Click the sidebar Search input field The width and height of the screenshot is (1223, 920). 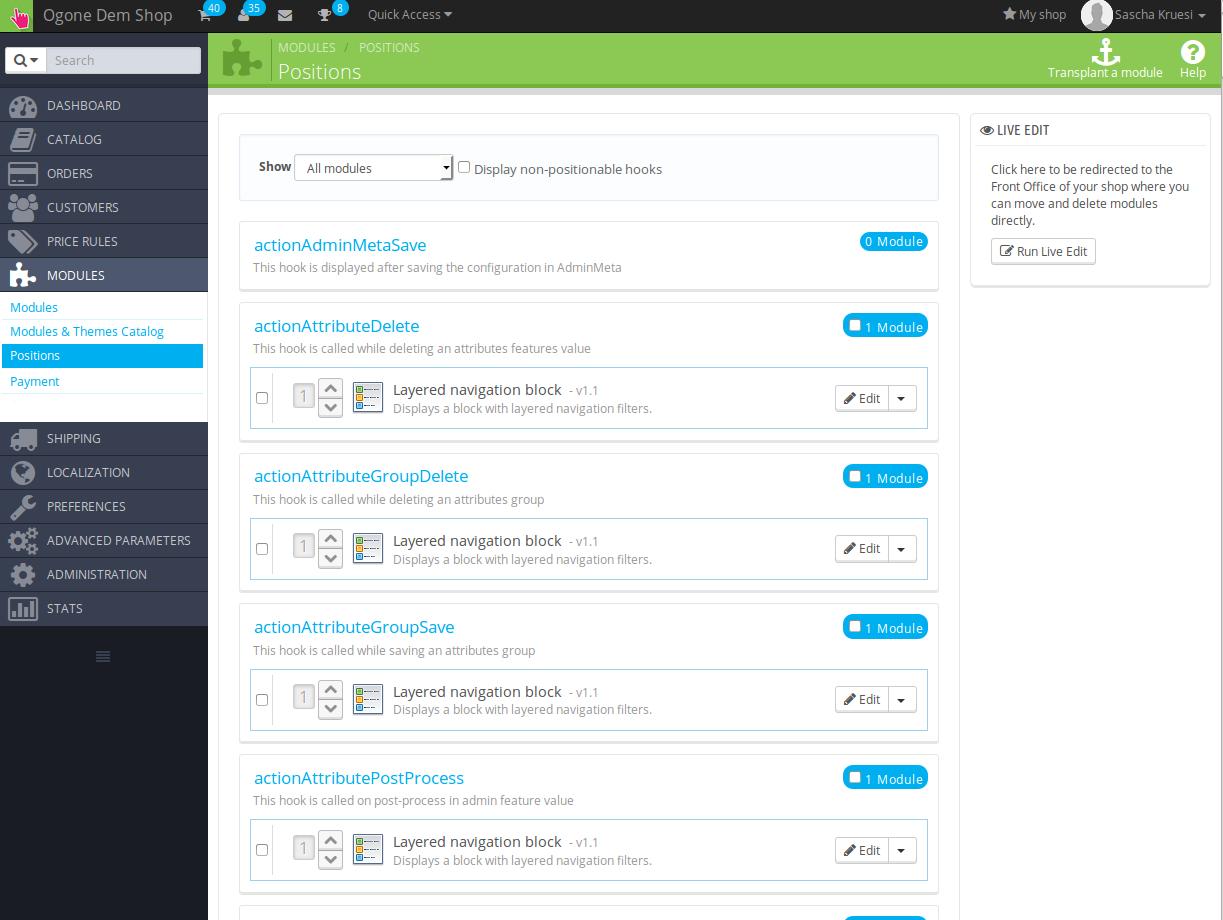tap(123, 60)
